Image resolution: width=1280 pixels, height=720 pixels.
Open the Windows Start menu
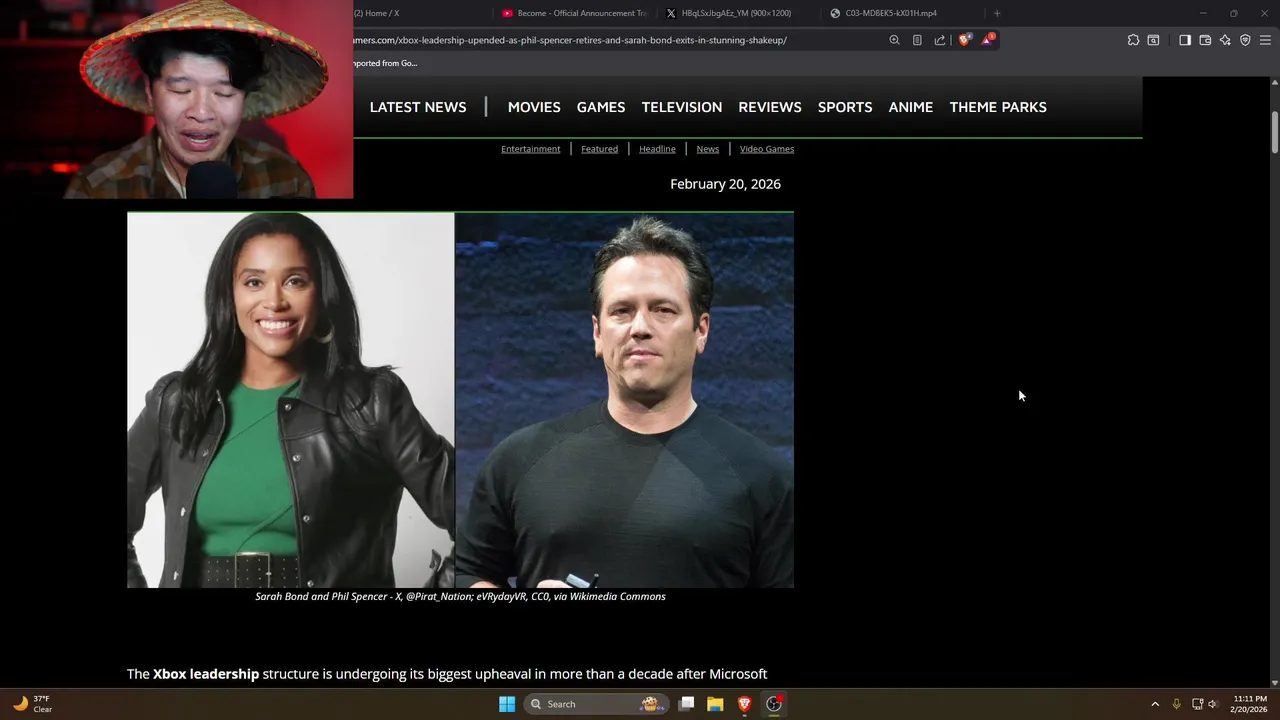507,704
